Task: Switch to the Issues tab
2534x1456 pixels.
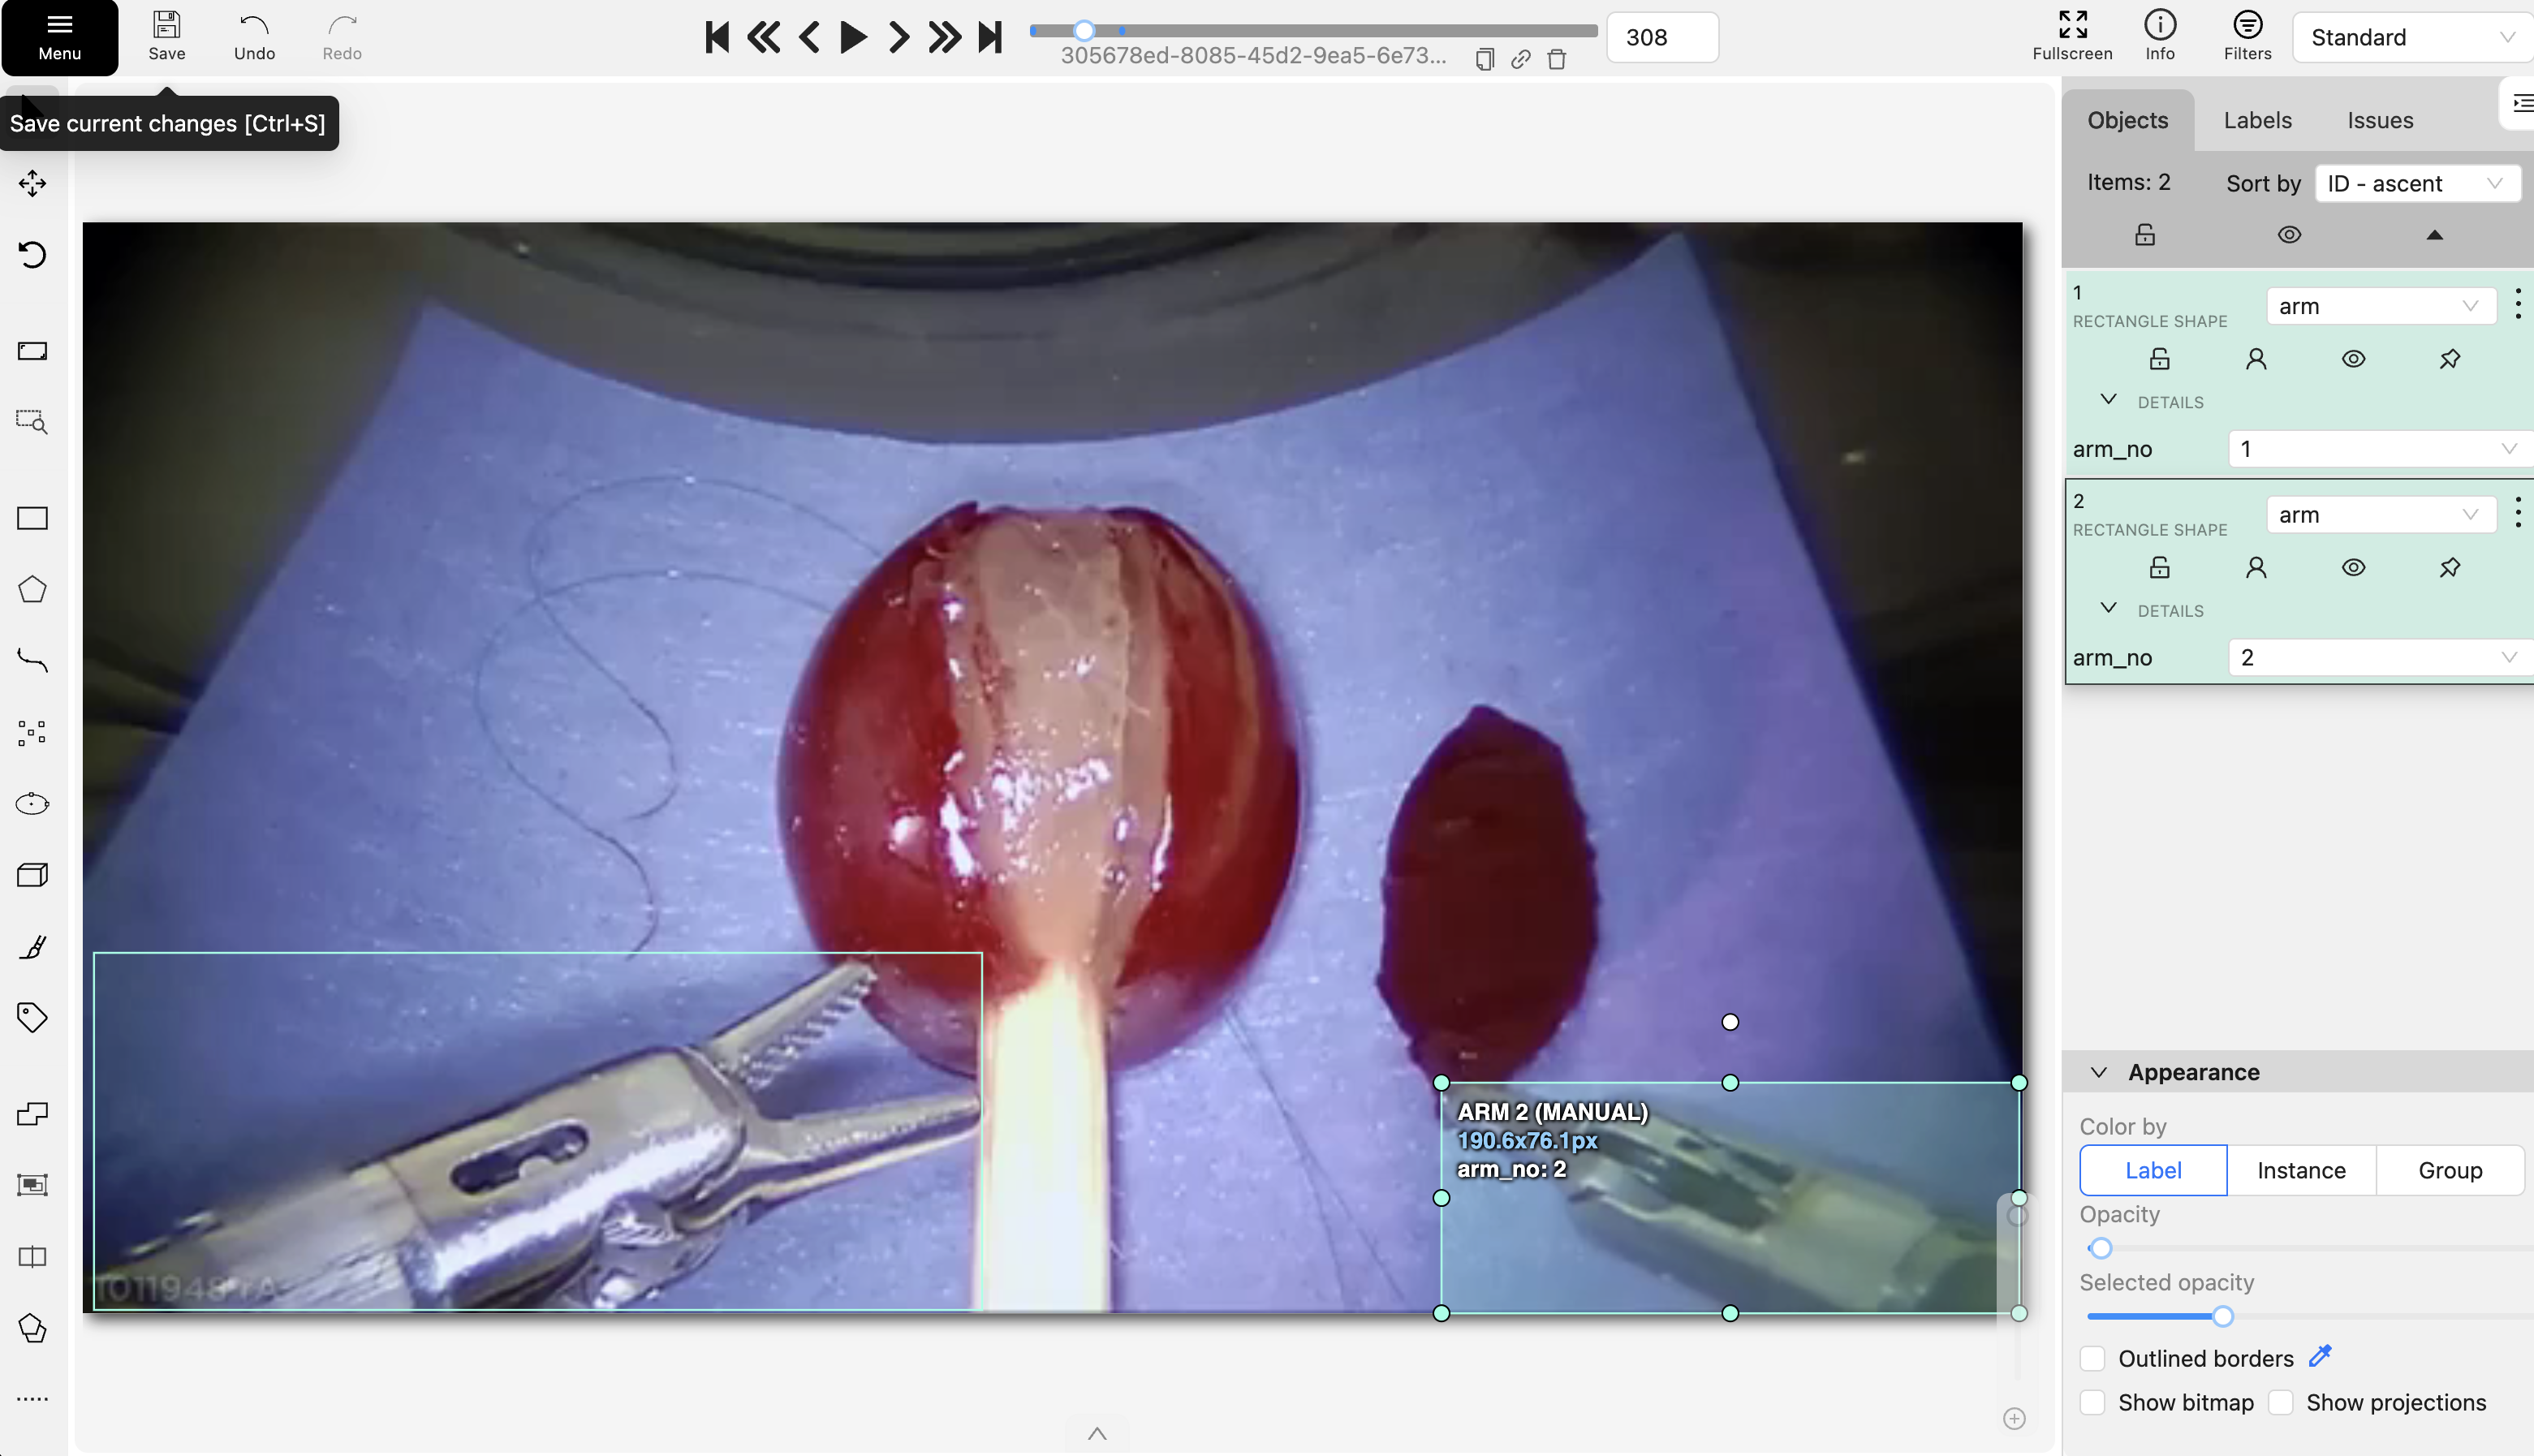Action: click(x=2379, y=120)
